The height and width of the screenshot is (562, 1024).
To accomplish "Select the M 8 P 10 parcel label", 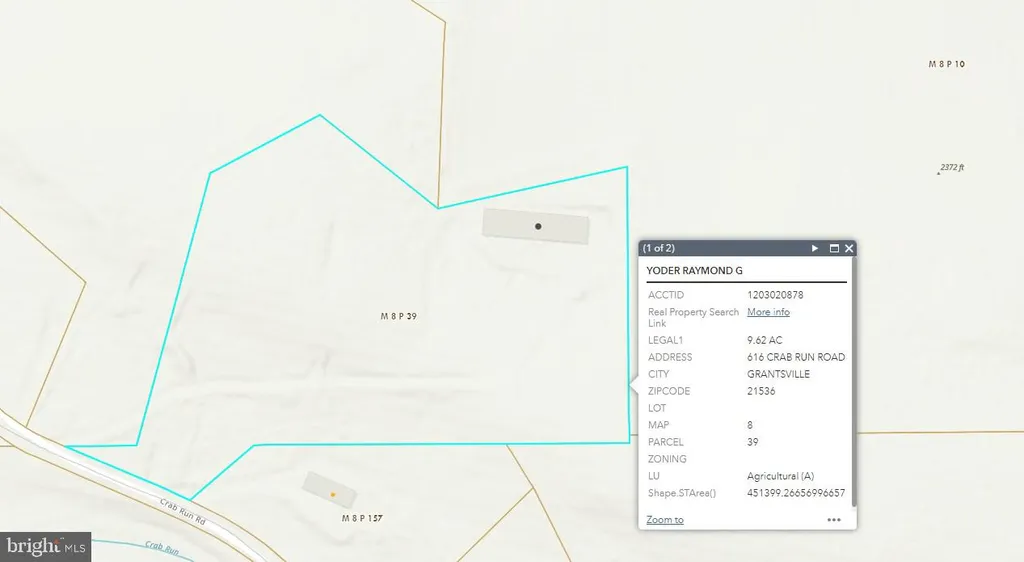I will (x=946, y=64).
